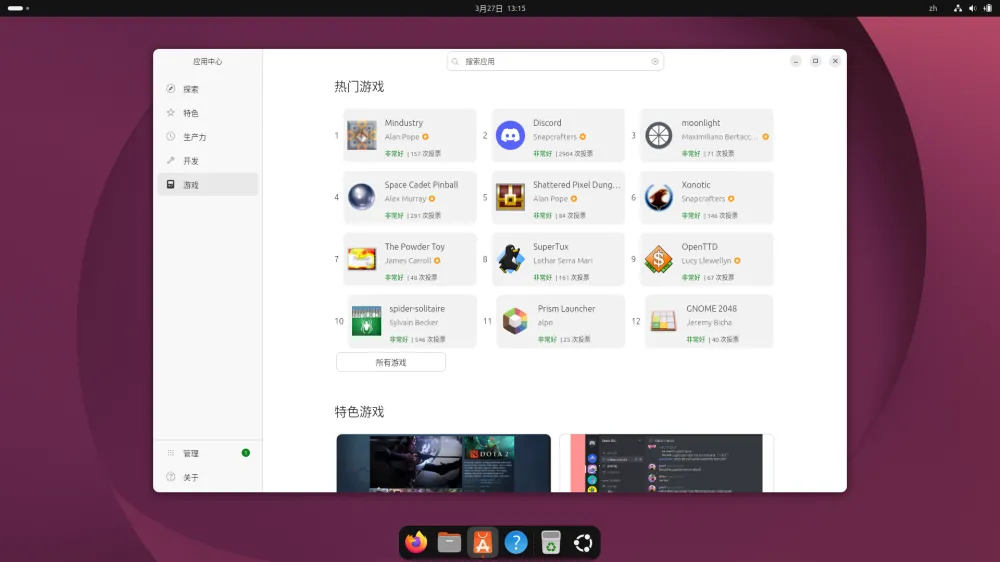Image resolution: width=1000 pixels, height=562 pixels.
Task: Open the Mindustry title link
Action: point(404,122)
